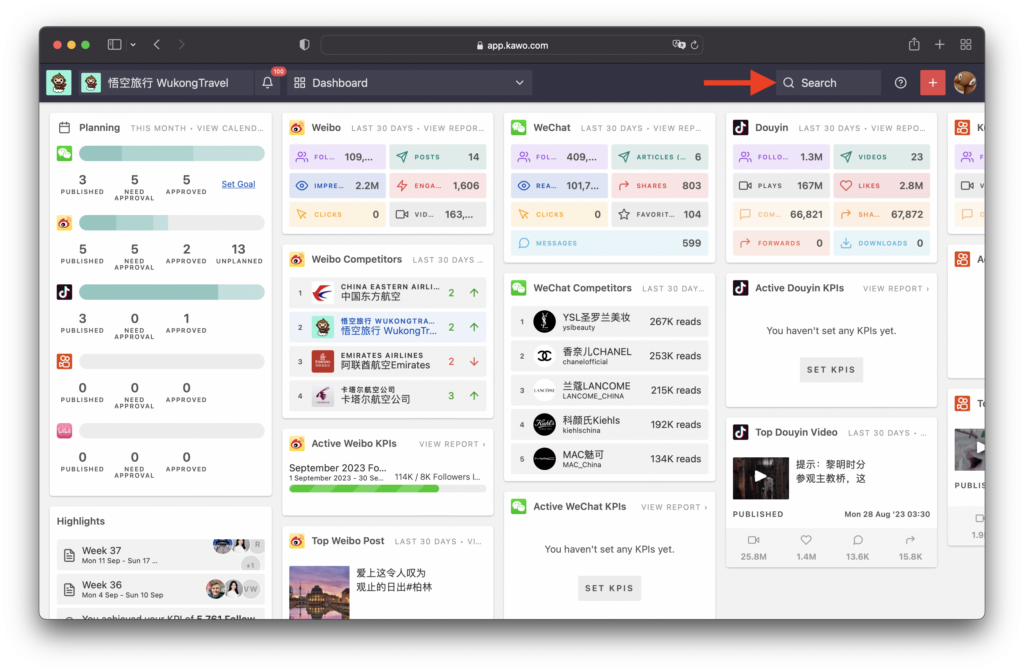Open View Report for Active Weibo KPIs
Viewport: 1024px width, 671px height.
tap(452, 444)
